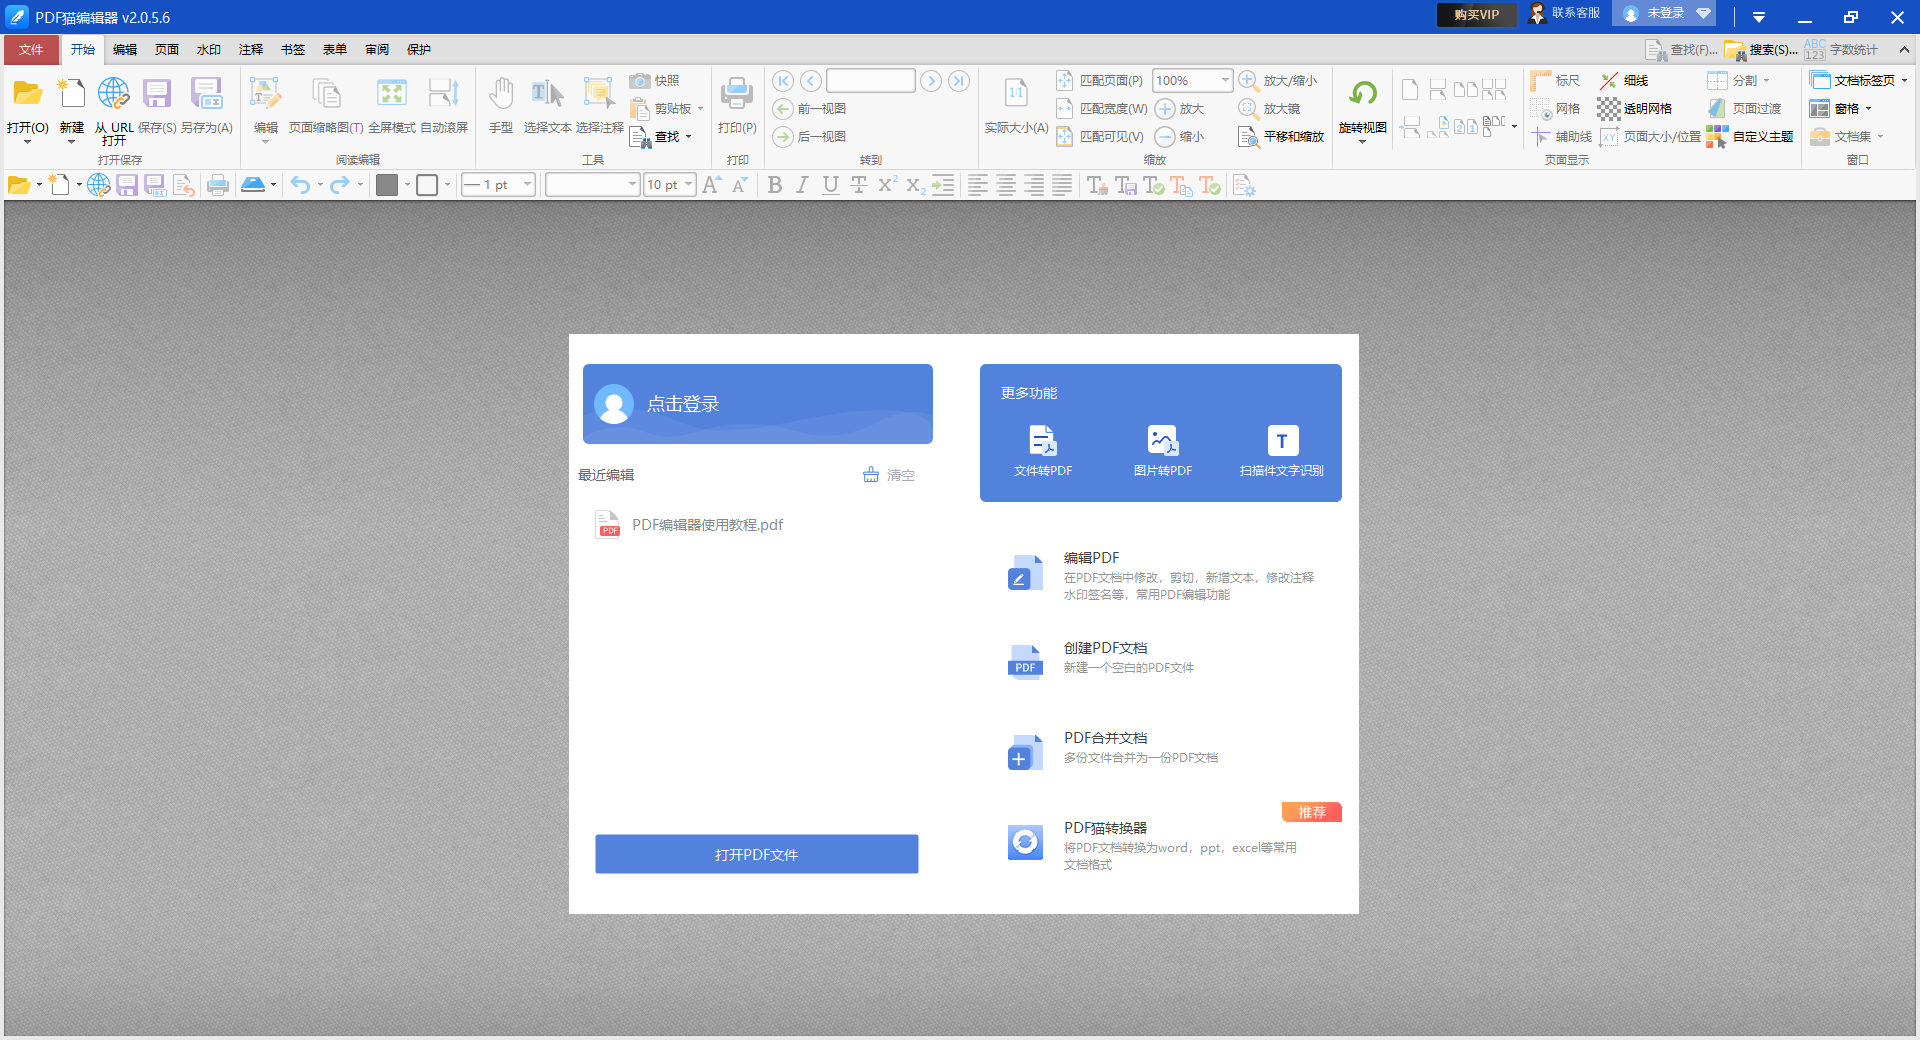Expand the 剪贴板 clipboard dropdown

click(x=700, y=108)
